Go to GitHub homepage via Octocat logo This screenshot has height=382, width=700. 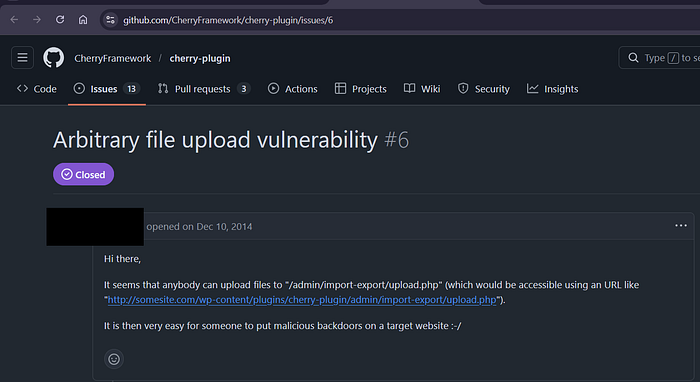(x=54, y=58)
